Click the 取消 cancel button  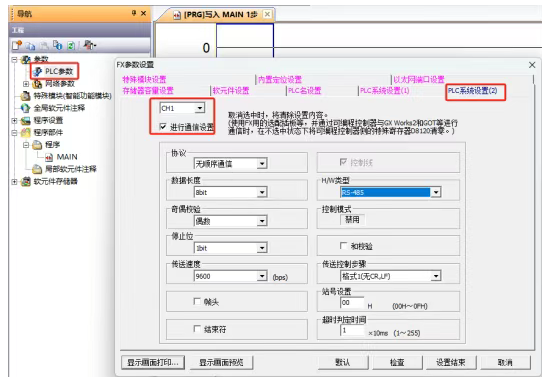505,362
